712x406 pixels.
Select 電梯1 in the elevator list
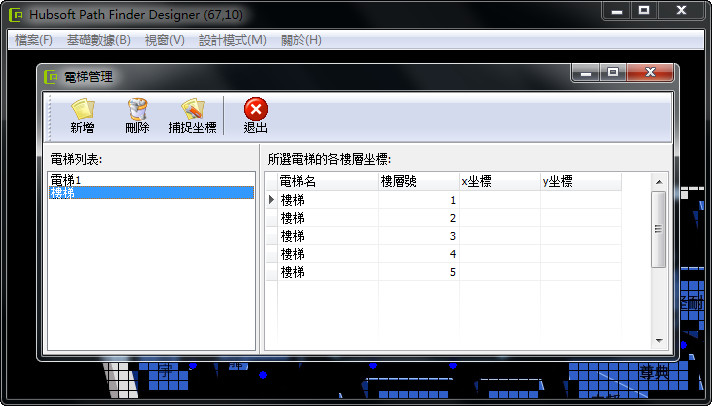pyautogui.click(x=65, y=179)
